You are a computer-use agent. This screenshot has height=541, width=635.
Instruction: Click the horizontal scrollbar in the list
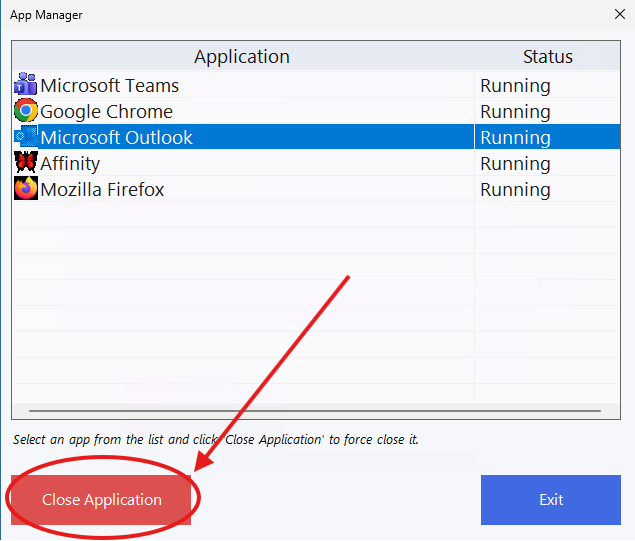point(317,410)
